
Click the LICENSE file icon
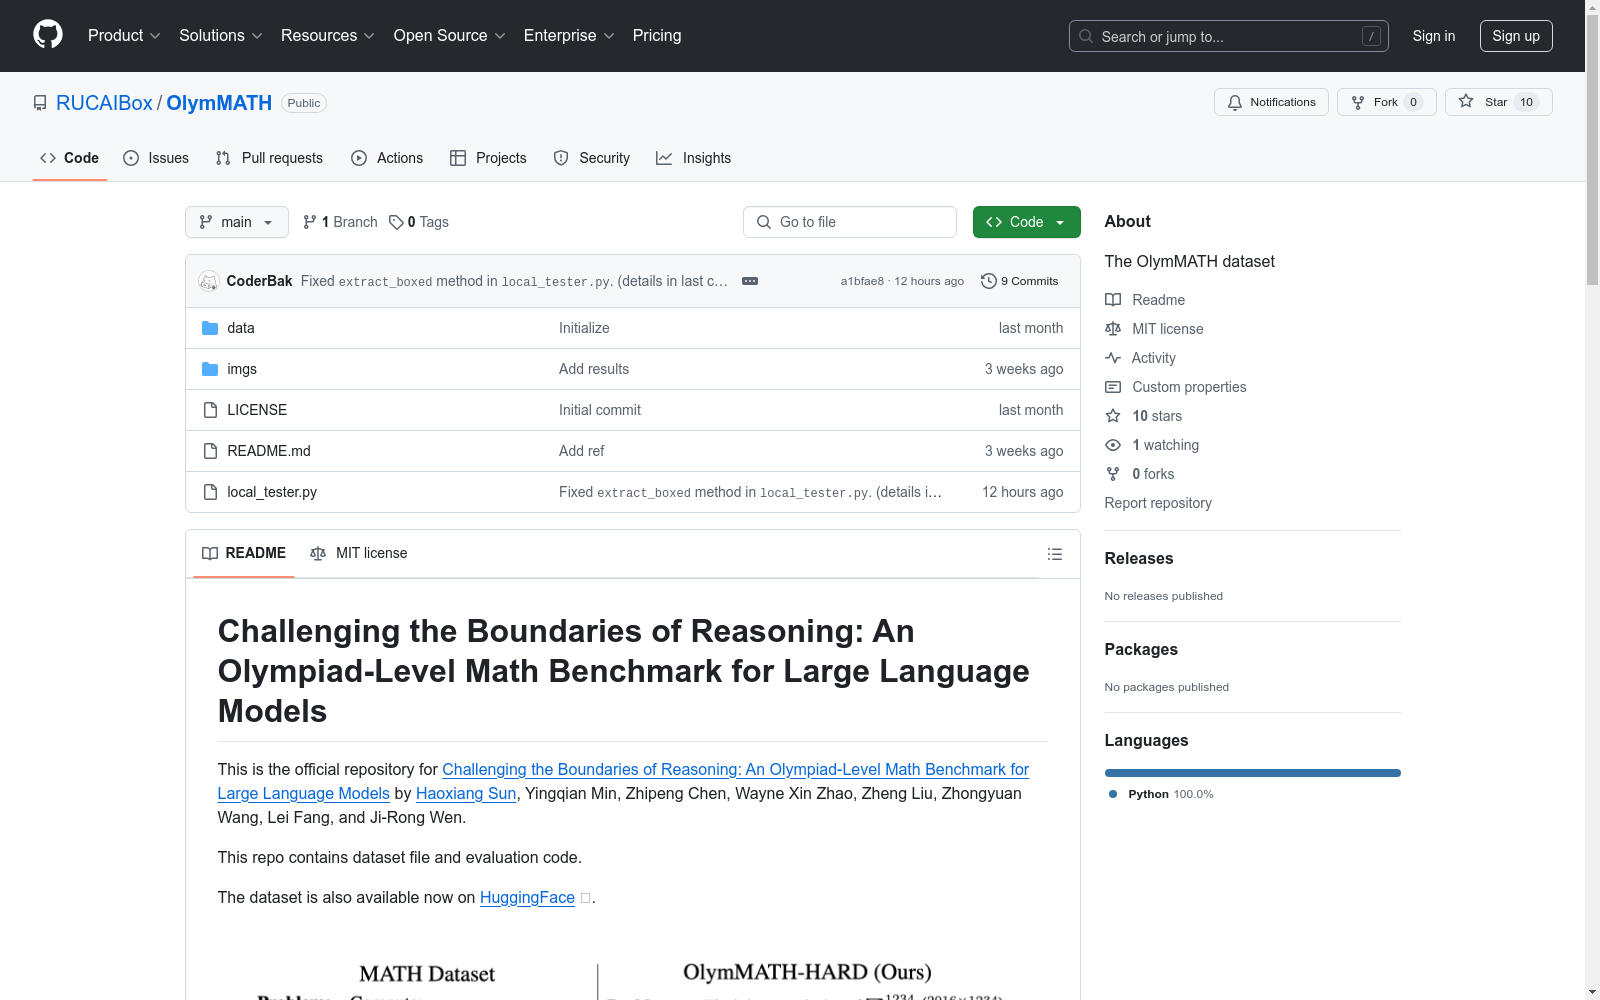coord(210,410)
